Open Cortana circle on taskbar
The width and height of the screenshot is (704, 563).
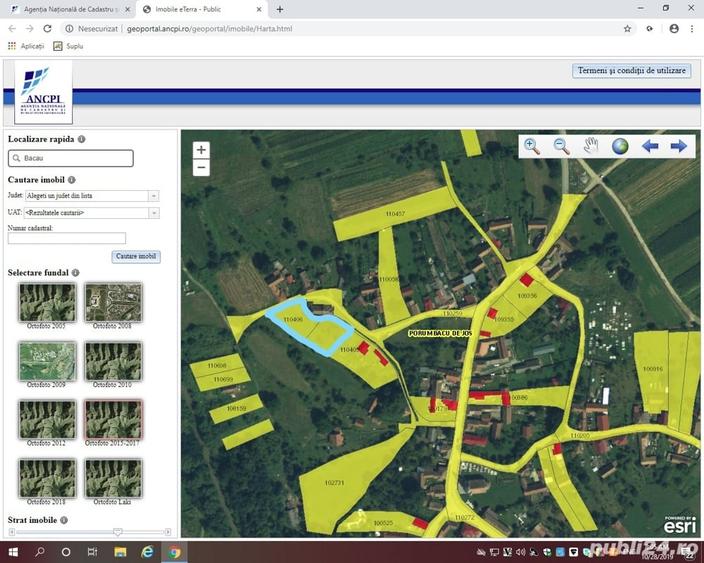tap(66, 552)
